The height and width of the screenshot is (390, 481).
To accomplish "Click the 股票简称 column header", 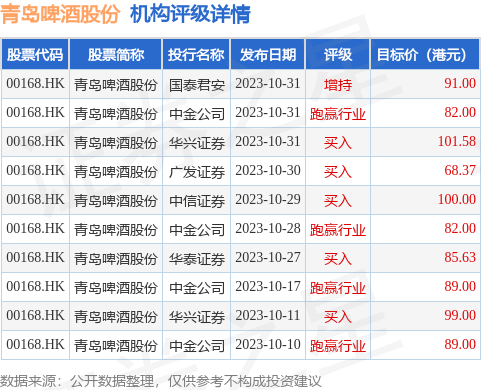I will click(x=116, y=55).
